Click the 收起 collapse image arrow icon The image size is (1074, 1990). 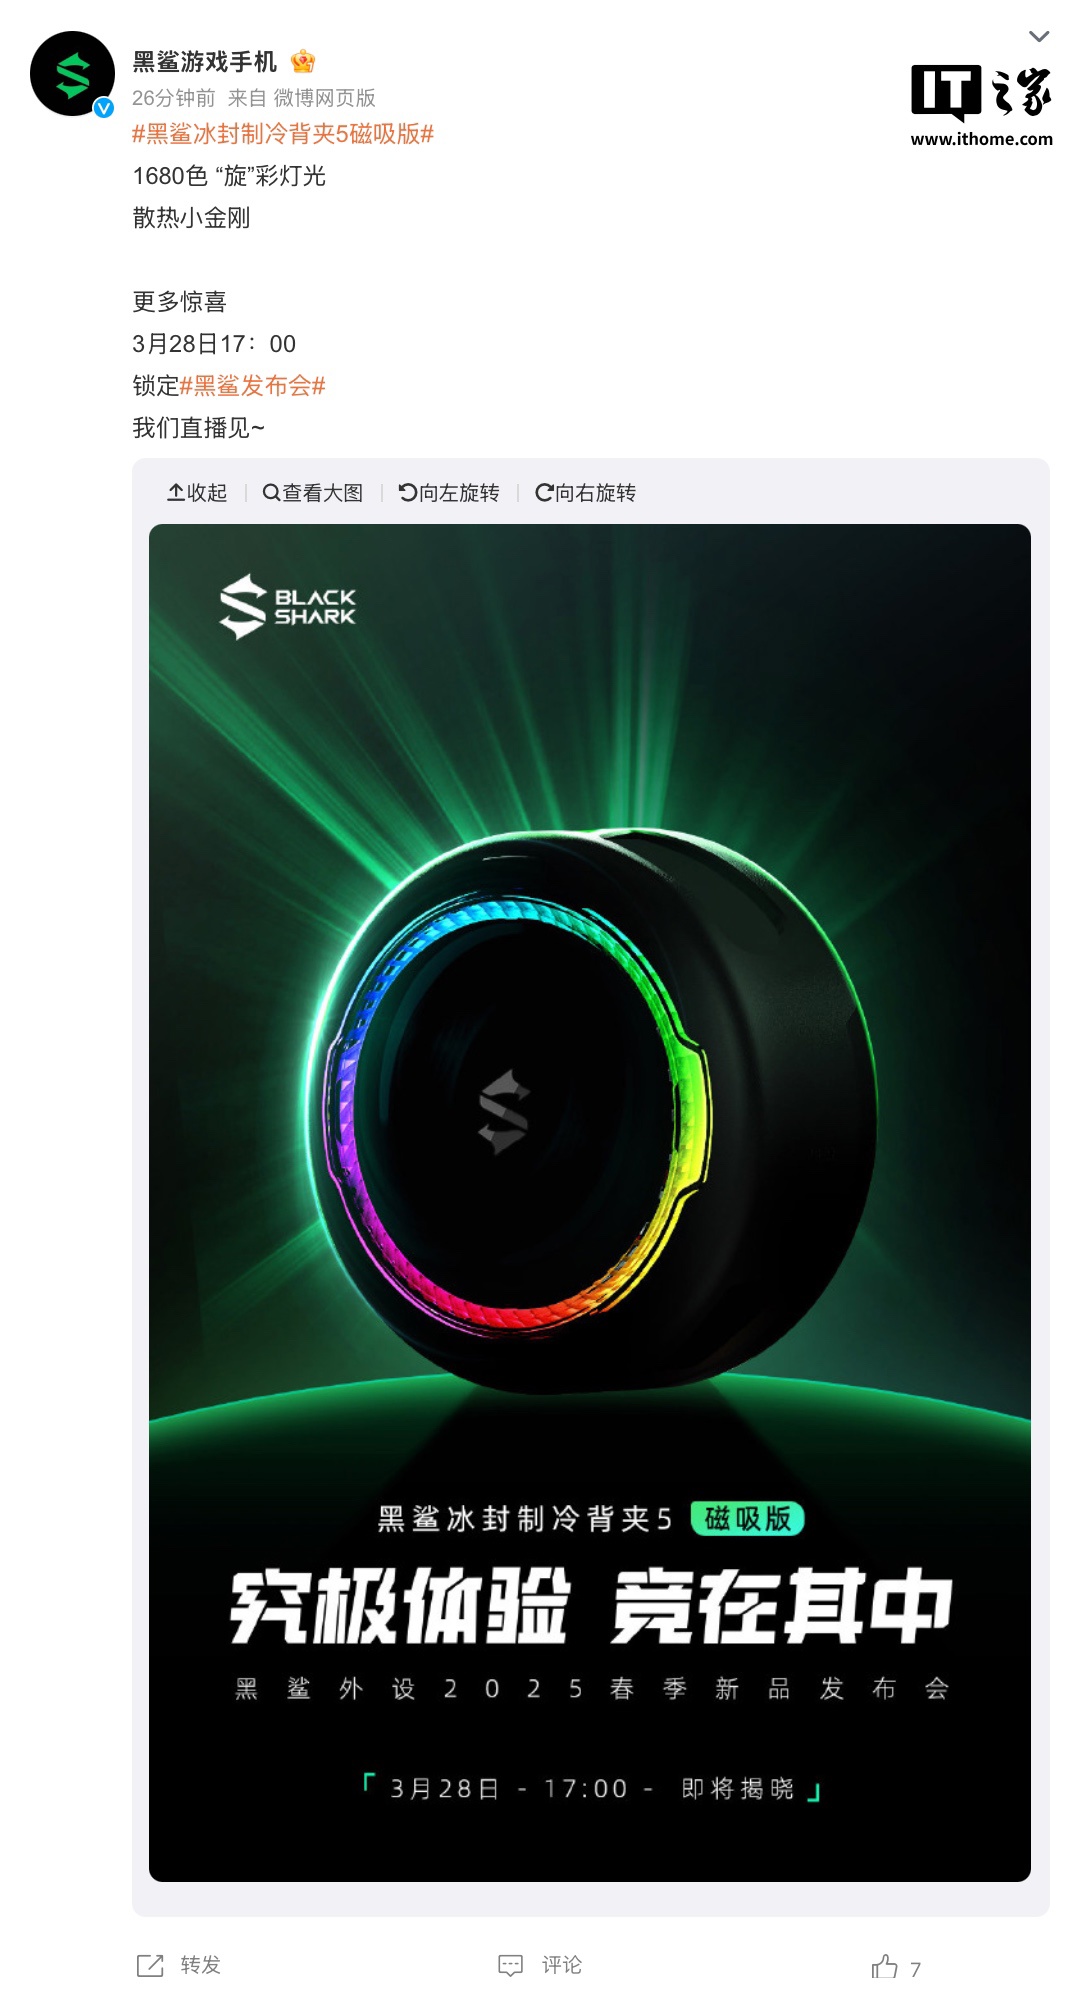point(176,492)
